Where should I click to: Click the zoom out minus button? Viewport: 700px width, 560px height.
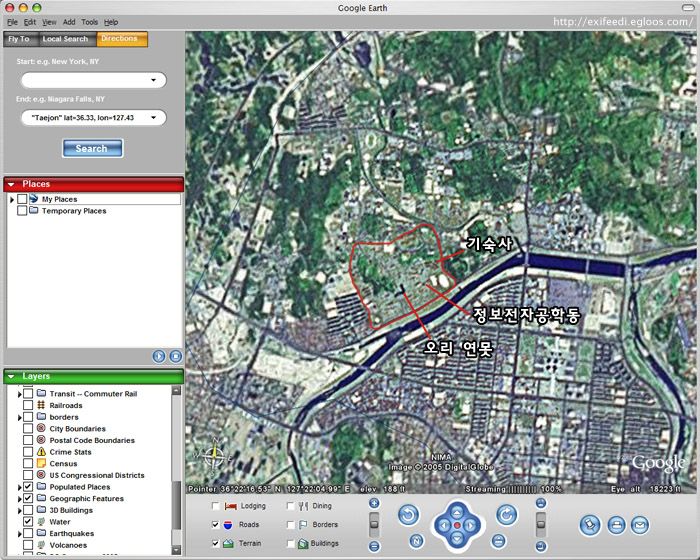[374, 546]
